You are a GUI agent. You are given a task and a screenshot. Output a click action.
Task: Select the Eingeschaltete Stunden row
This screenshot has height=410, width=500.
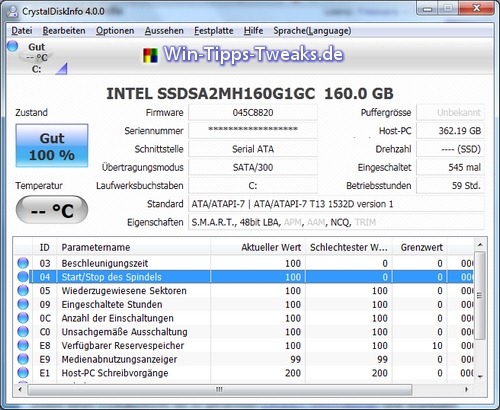[x=243, y=304]
